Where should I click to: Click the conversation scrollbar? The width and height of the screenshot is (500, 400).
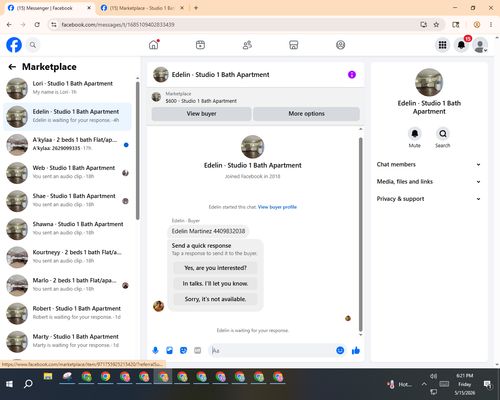(x=360, y=233)
